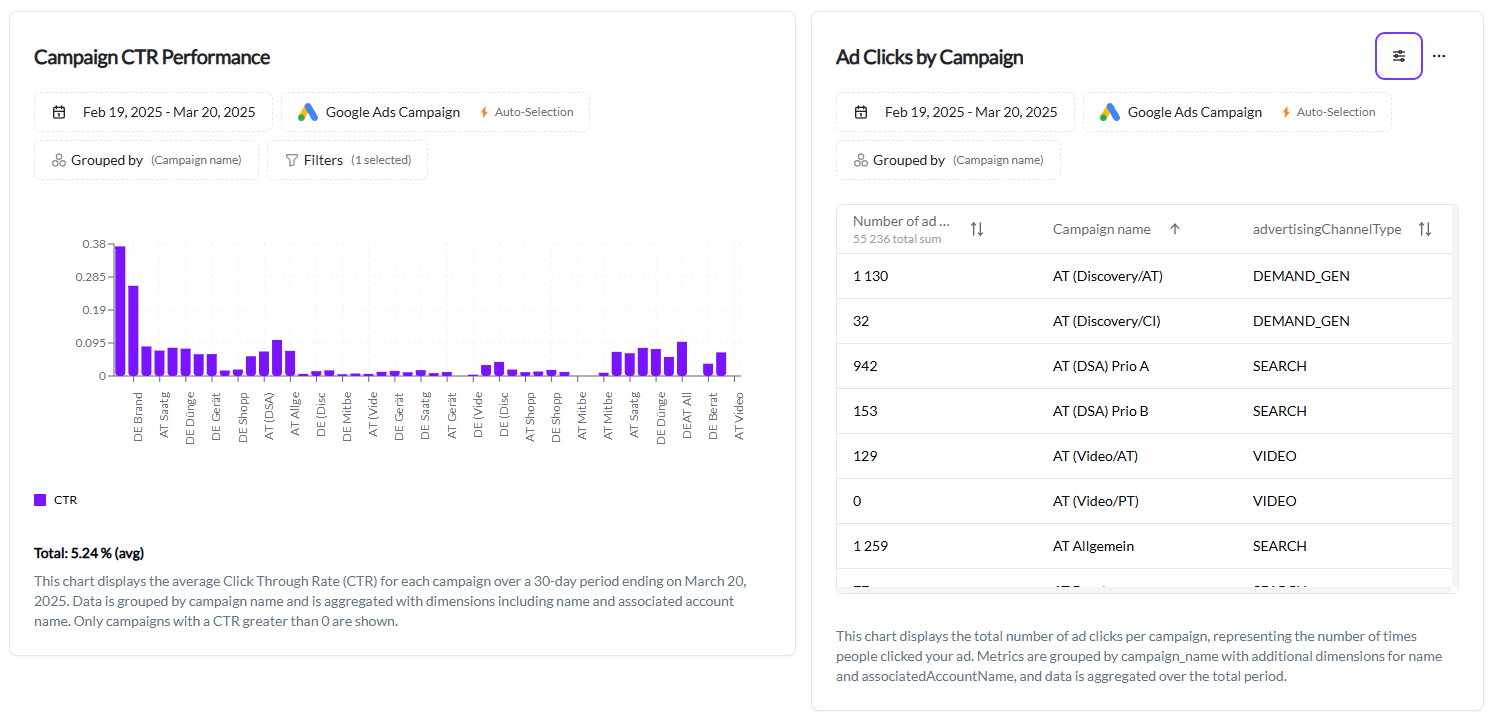Toggle sort on Number of ad clicks column
The height and width of the screenshot is (719, 1500).
tap(977, 229)
